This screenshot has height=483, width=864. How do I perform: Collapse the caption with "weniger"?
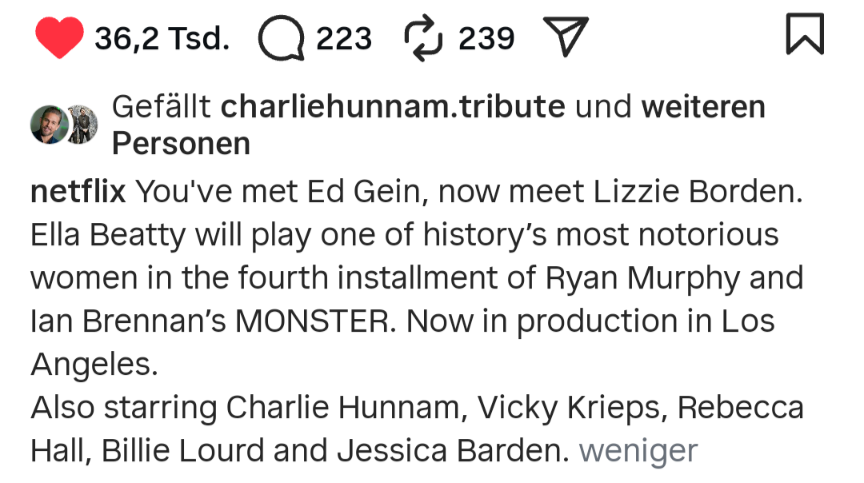(638, 450)
